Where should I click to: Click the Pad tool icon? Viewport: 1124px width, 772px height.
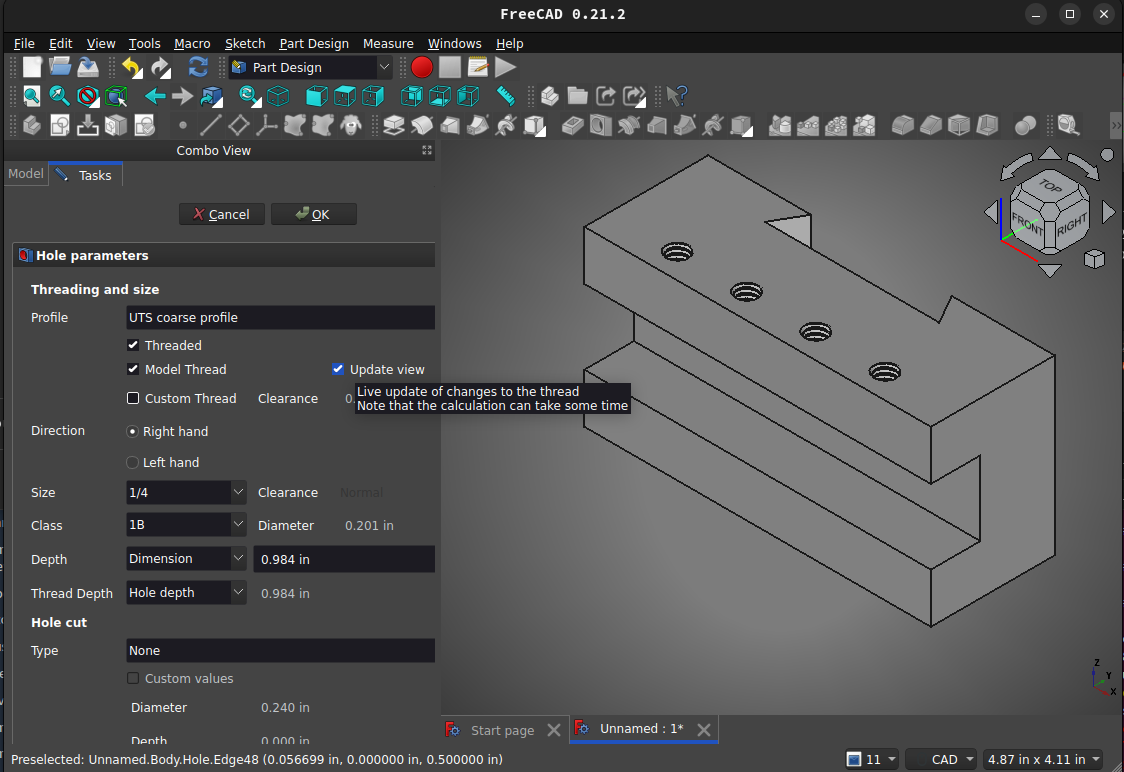pyautogui.click(x=394, y=125)
